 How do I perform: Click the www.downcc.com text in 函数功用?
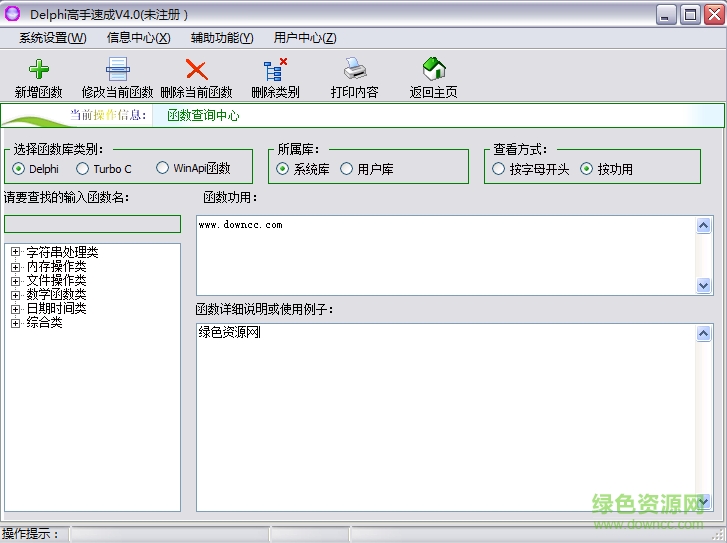coord(241,225)
